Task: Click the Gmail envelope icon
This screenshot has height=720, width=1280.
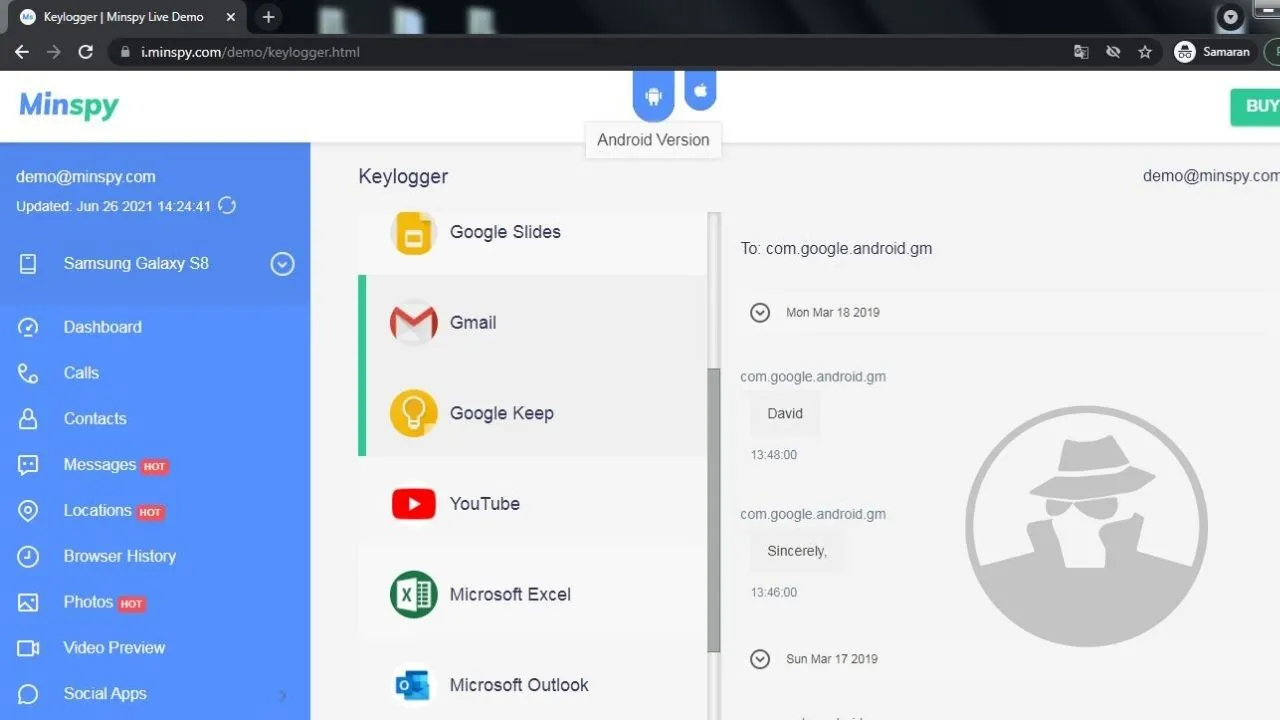Action: (x=414, y=322)
